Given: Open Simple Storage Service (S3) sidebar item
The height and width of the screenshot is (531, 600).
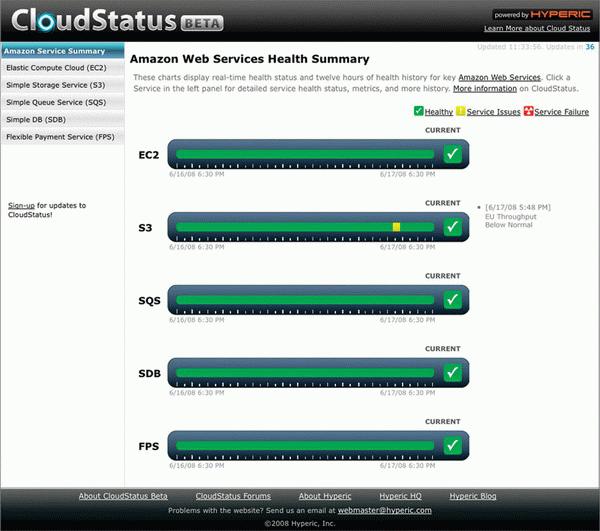Looking at the screenshot, I should tap(62, 85).
